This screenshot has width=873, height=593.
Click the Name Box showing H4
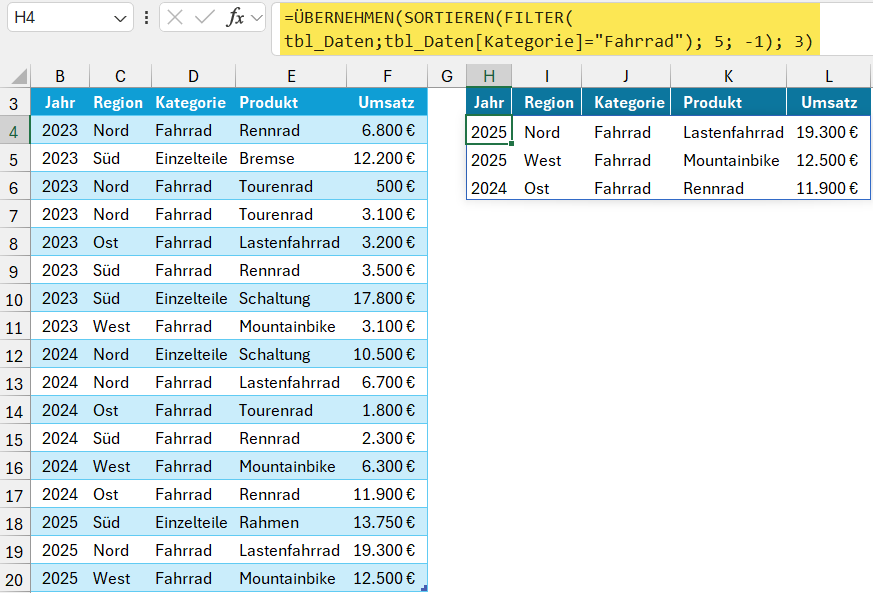(x=70, y=18)
